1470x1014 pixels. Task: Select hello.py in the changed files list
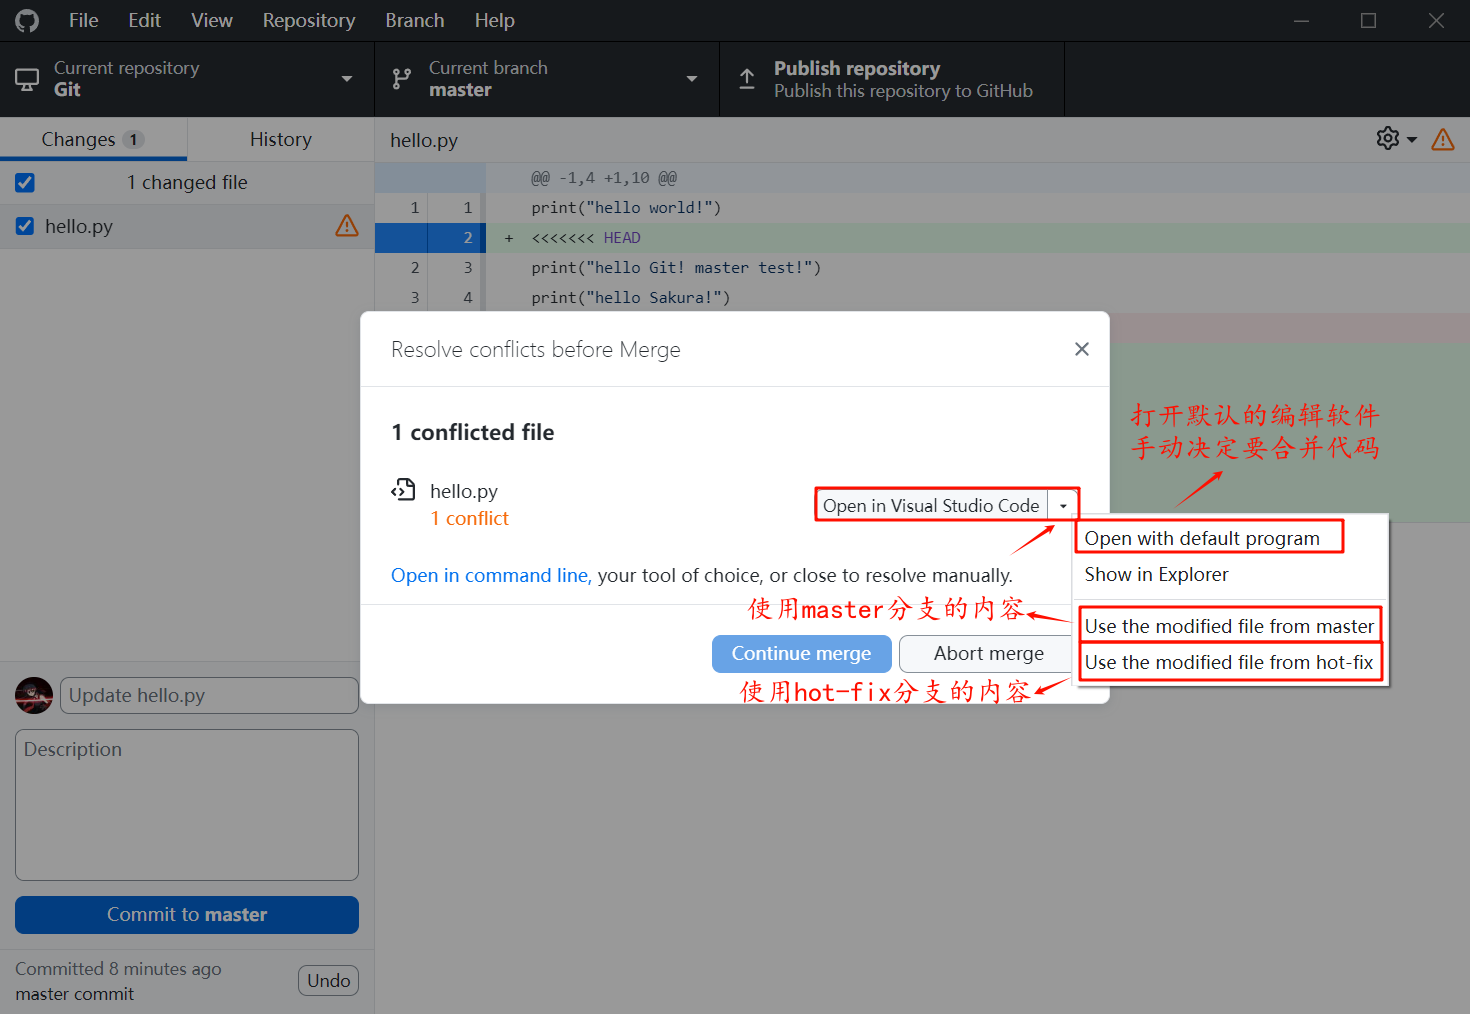click(x=187, y=226)
